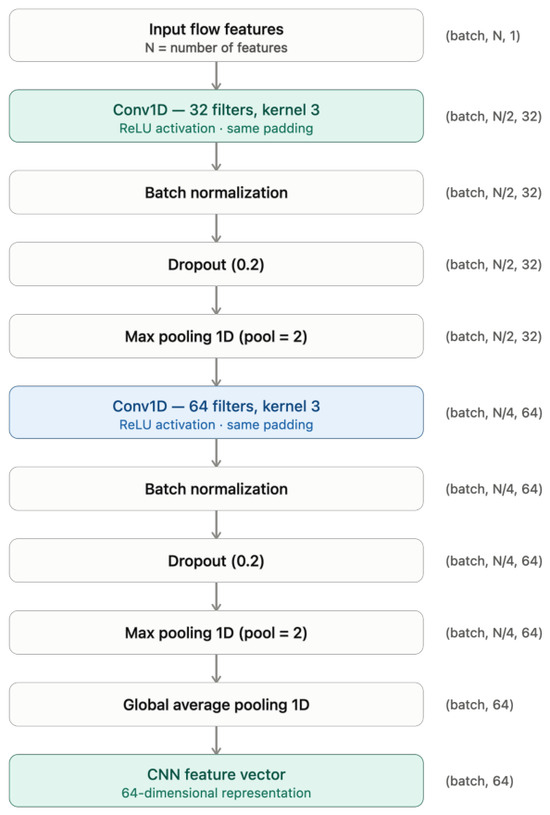Click the arrow above CNN feature vector
The height and width of the screenshot is (815, 550).
[216, 741]
